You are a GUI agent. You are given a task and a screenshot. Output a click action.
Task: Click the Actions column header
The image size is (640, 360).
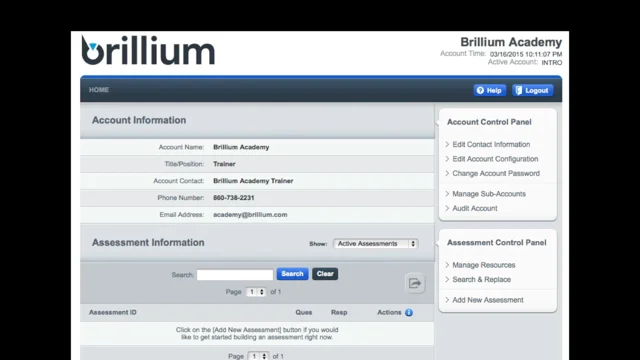click(389, 312)
